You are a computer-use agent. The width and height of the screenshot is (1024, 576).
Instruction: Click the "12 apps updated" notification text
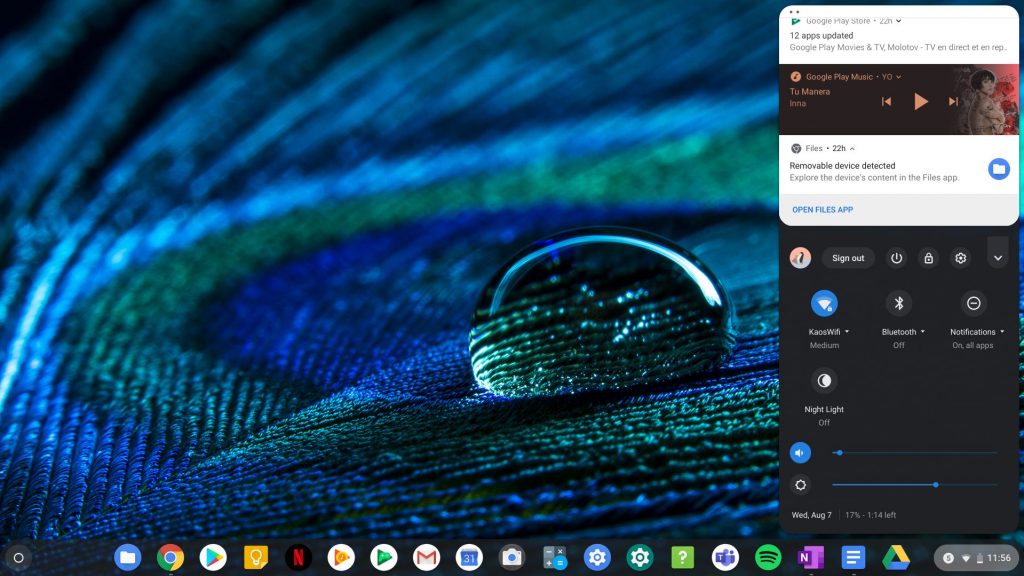[821, 36]
